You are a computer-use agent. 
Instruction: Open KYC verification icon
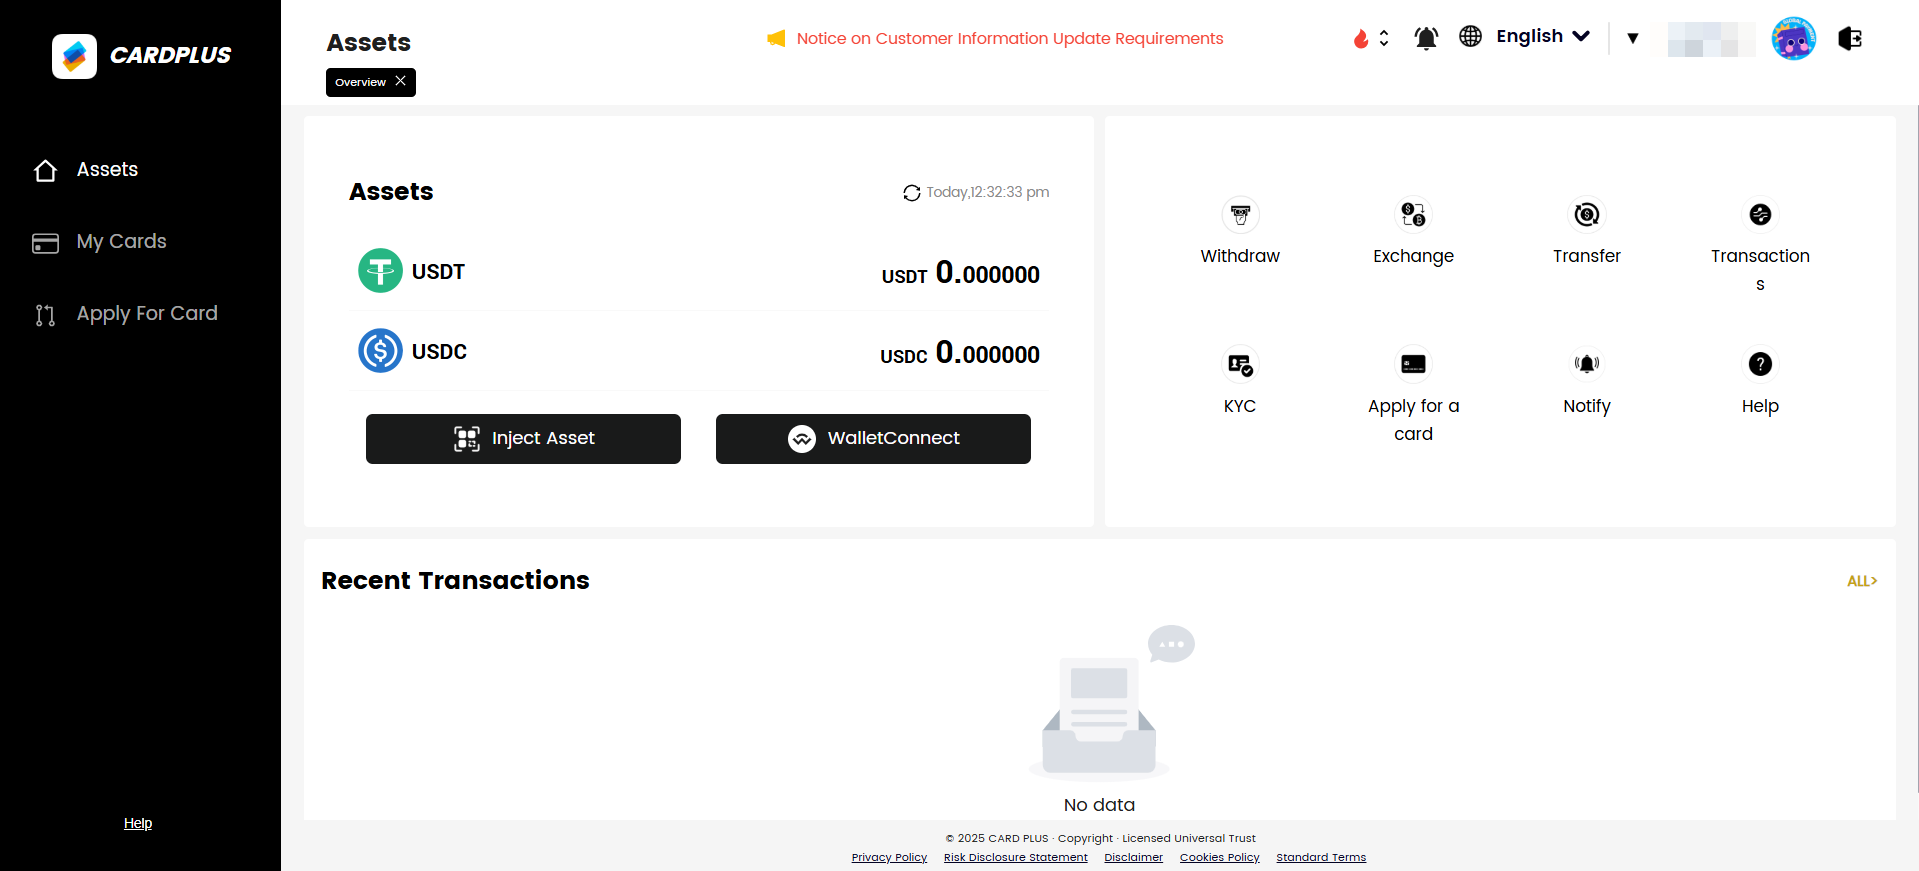[1240, 365]
